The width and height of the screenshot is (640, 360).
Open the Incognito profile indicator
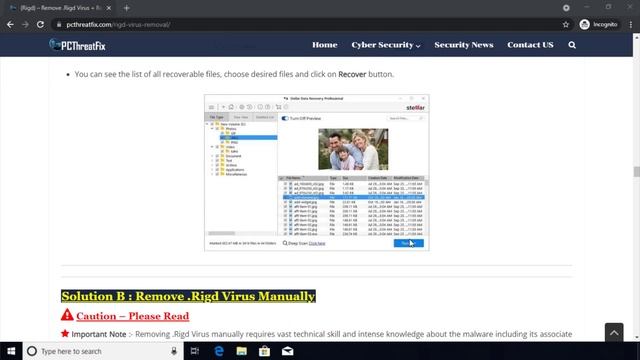[598, 24]
